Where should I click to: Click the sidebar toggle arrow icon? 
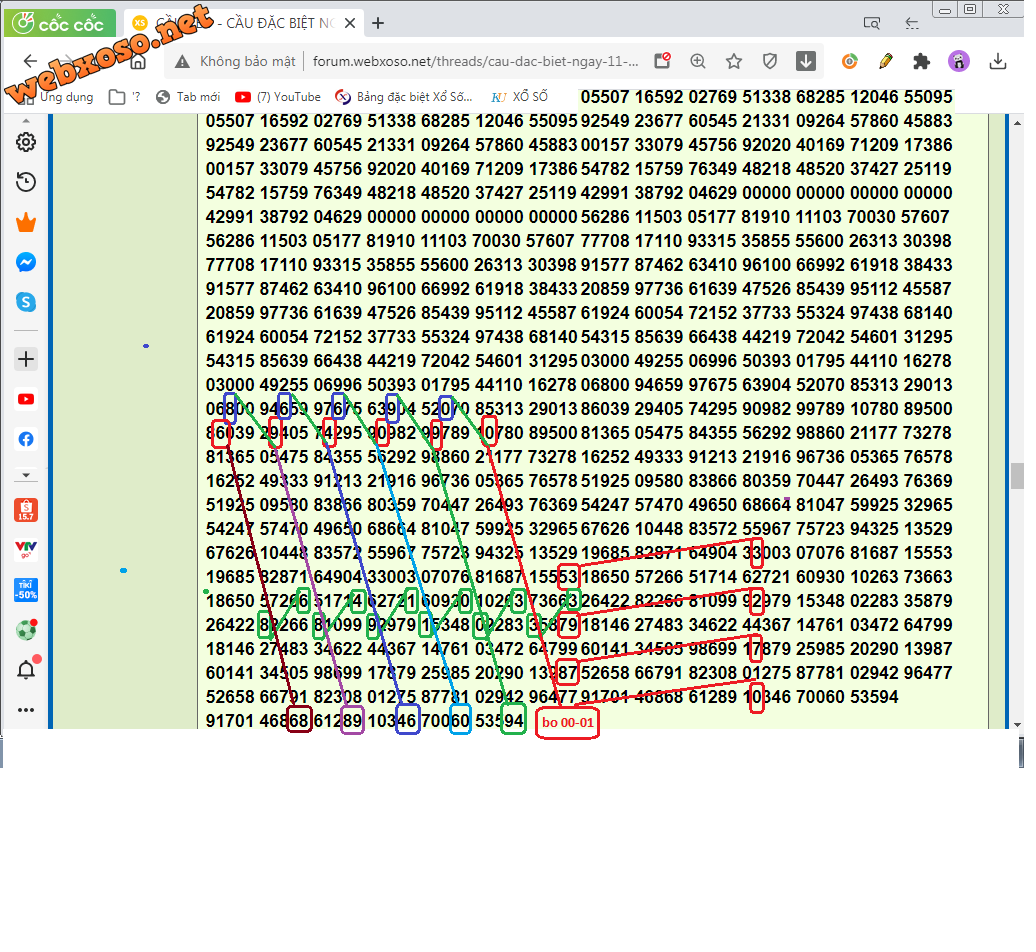(912, 24)
